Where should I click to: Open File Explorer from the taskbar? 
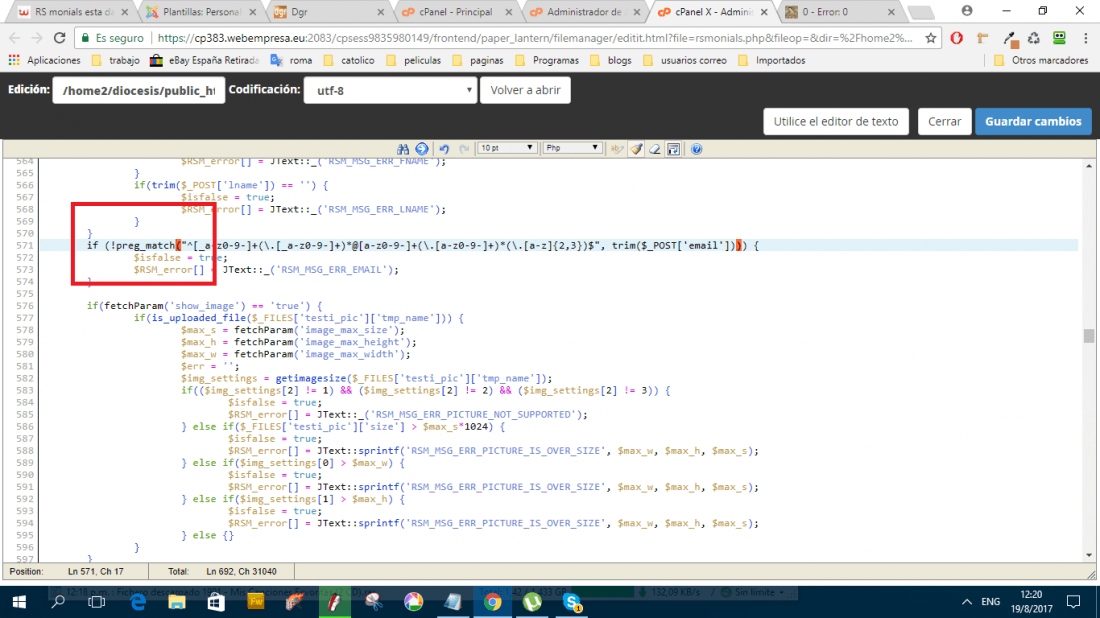176,602
